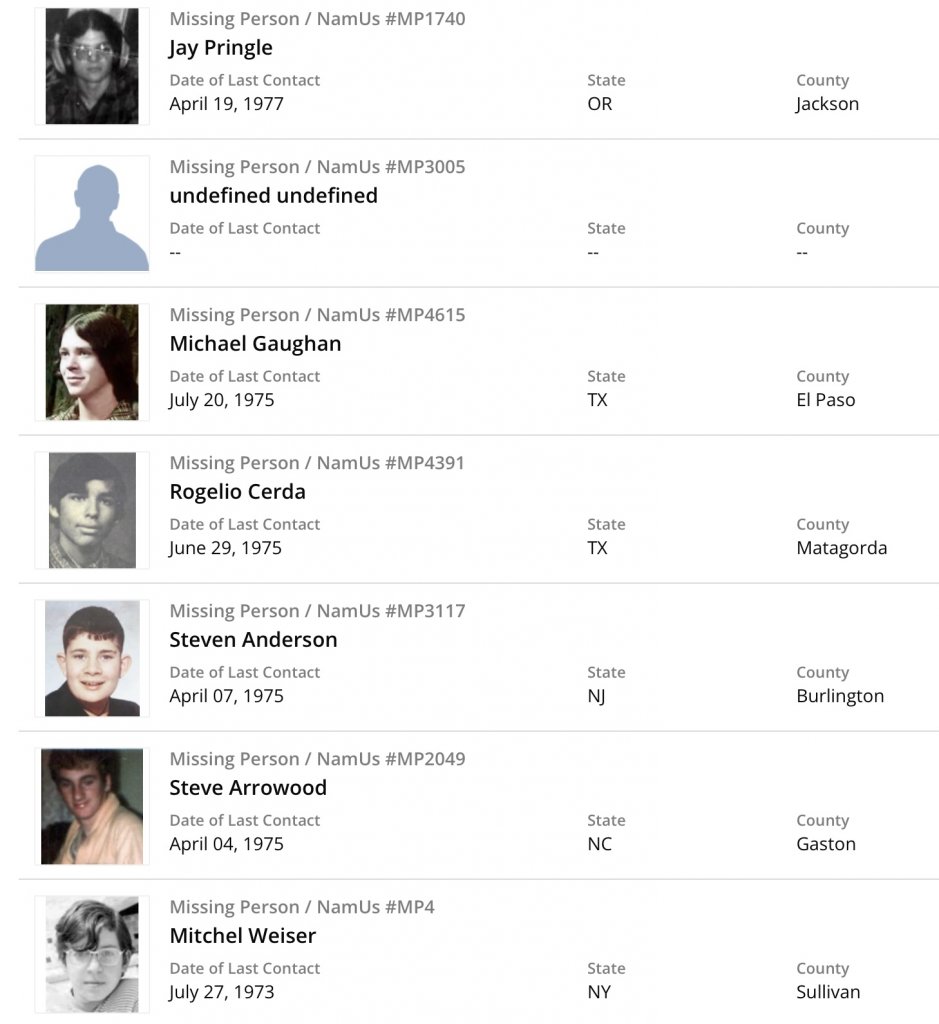This screenshot has width=939, height=1024.
Task: Open the Jay Pringle case name link
Action: tap(221, 48)
